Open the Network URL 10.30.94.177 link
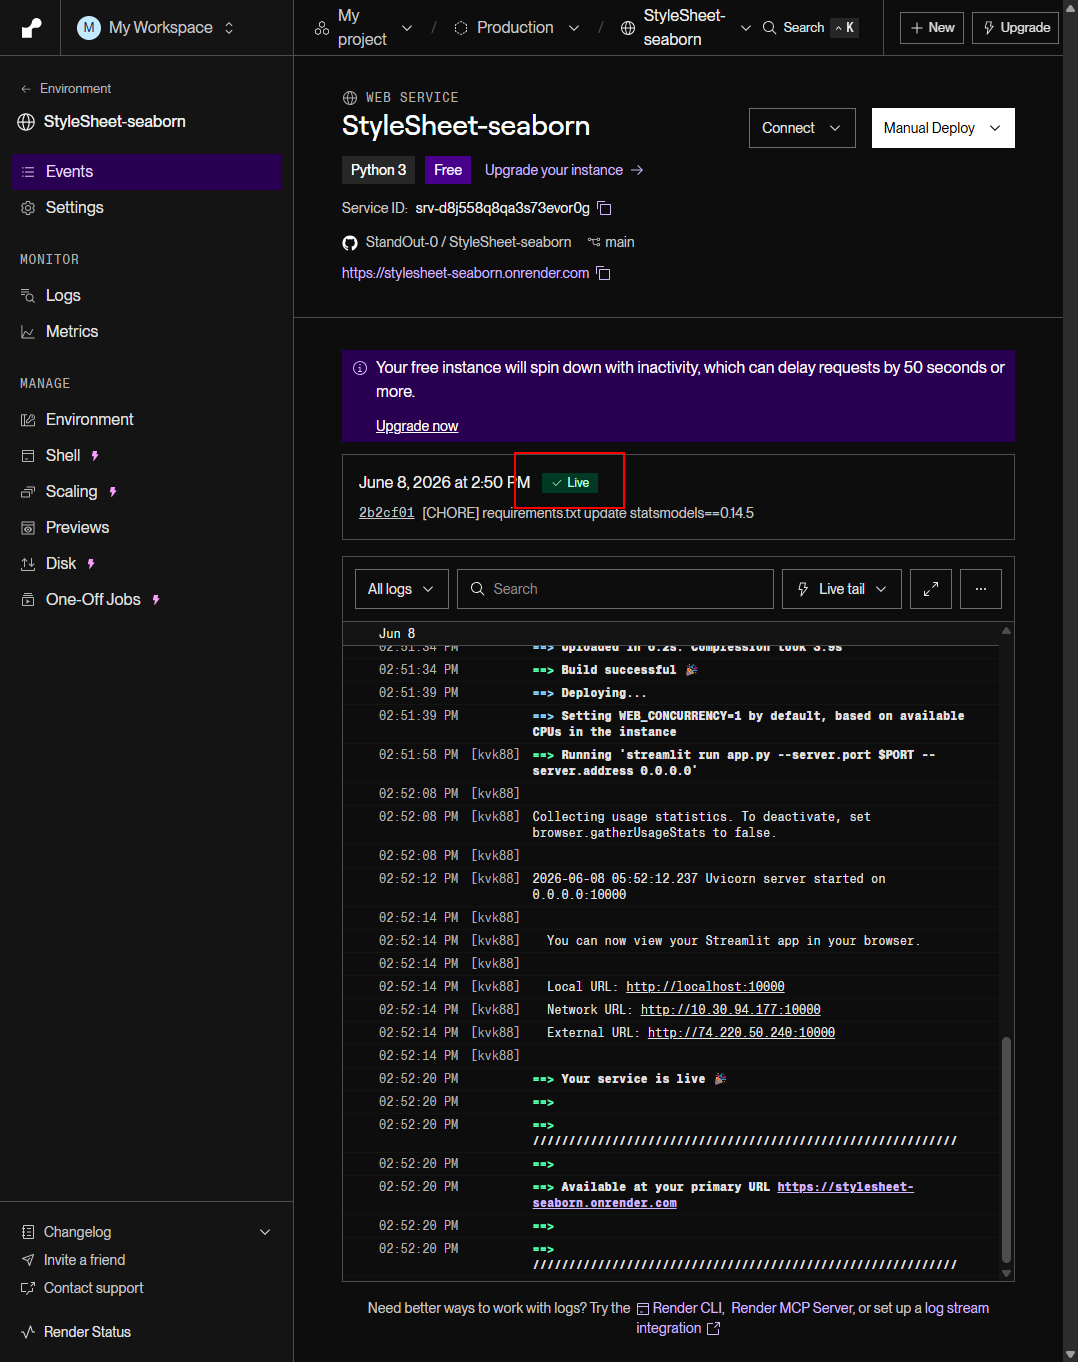 tap(730, 1010)
